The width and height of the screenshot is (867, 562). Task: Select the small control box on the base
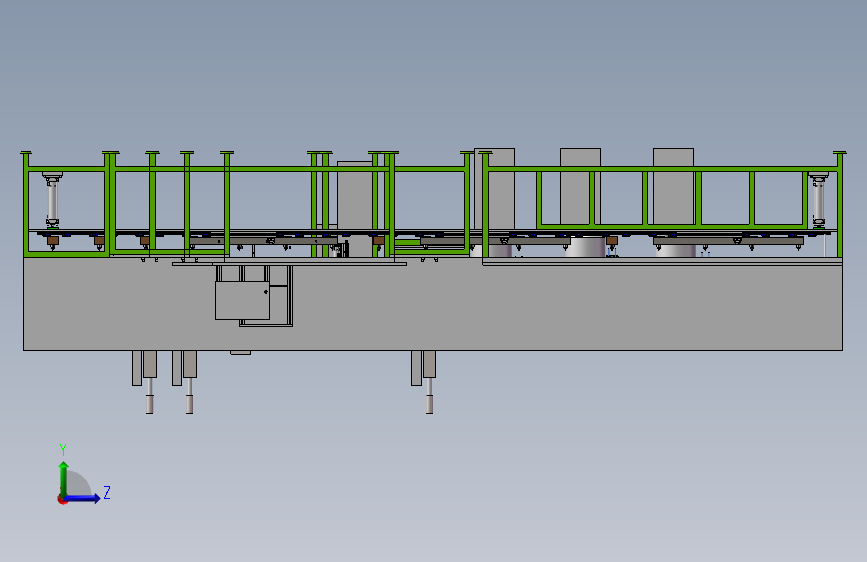click(242, 300)
